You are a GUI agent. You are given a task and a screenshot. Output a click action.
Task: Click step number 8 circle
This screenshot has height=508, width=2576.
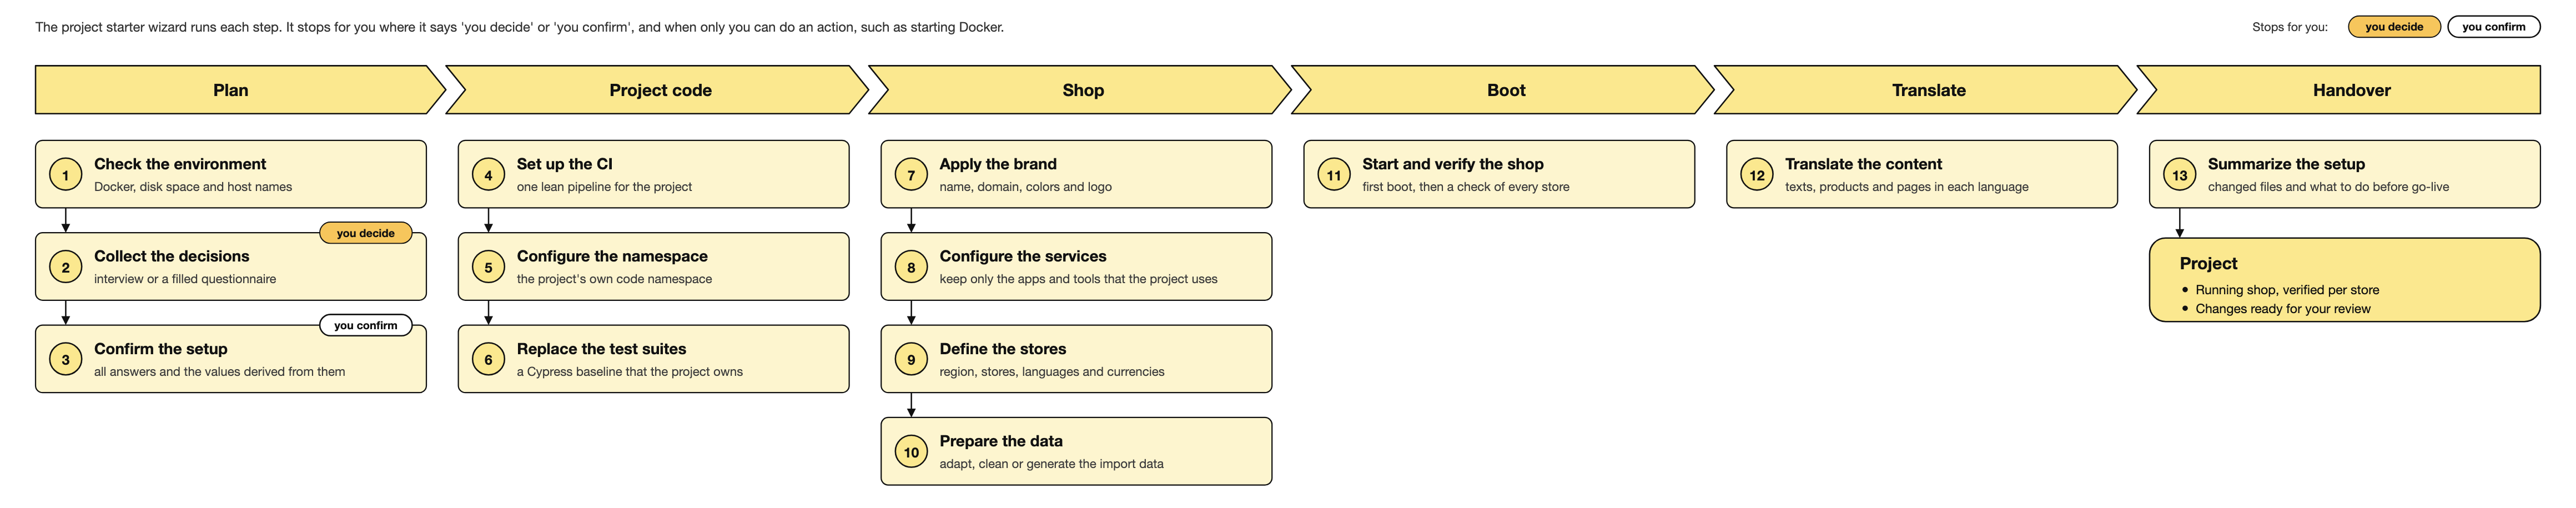[x=911, y=267]
